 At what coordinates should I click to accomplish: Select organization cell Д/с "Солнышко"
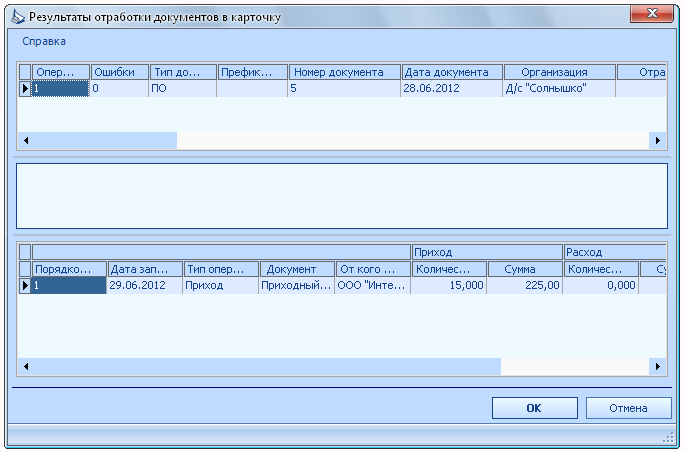[x=559, y=88]
